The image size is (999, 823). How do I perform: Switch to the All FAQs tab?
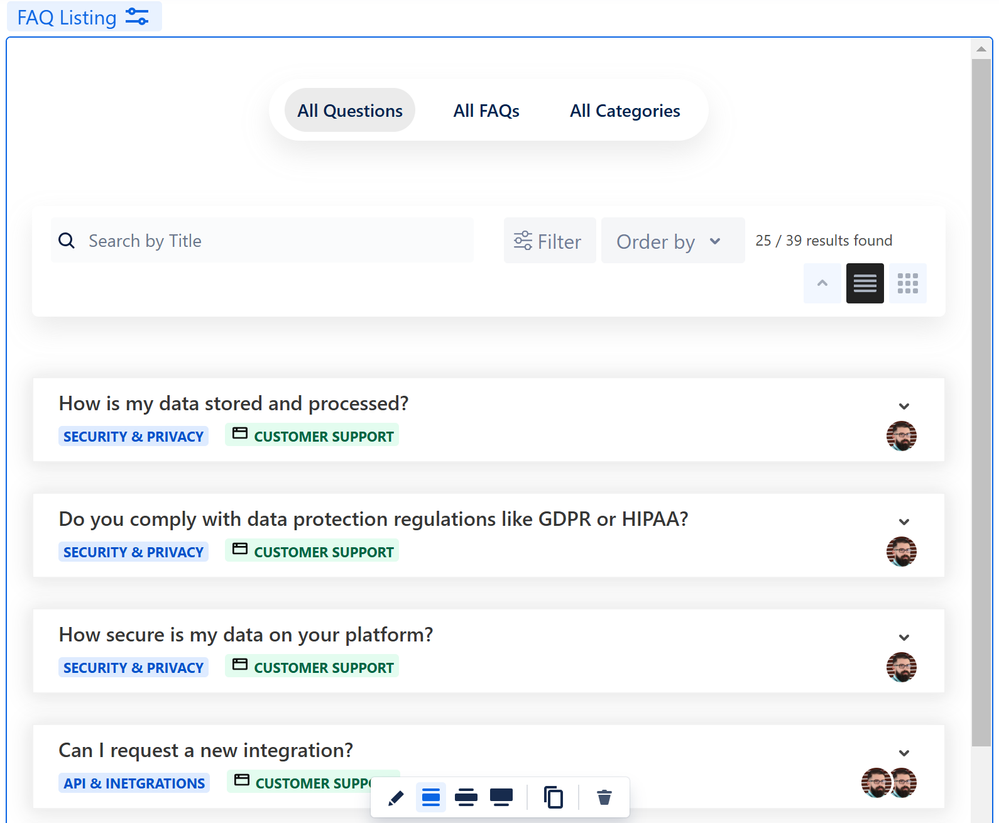coord(486,111)
